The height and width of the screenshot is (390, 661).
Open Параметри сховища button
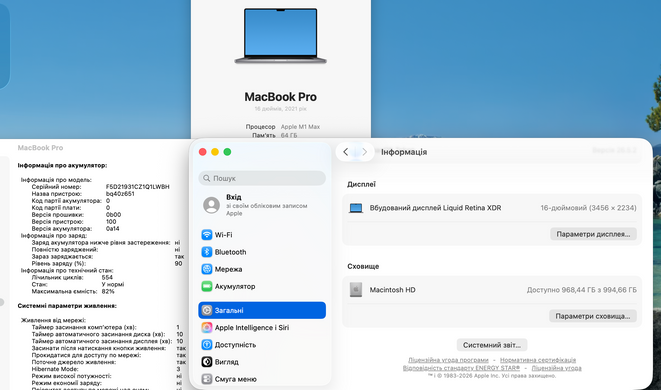(593, 316)
